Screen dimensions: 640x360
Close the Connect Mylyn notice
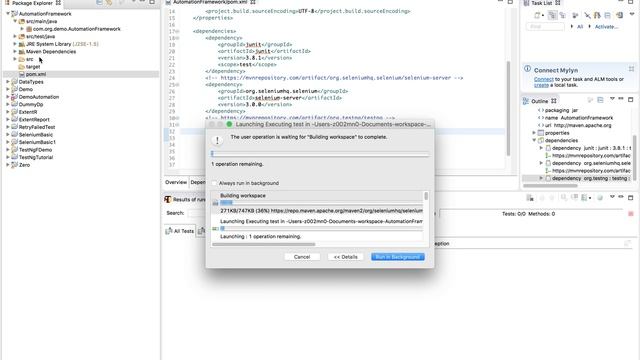(631, 69)
